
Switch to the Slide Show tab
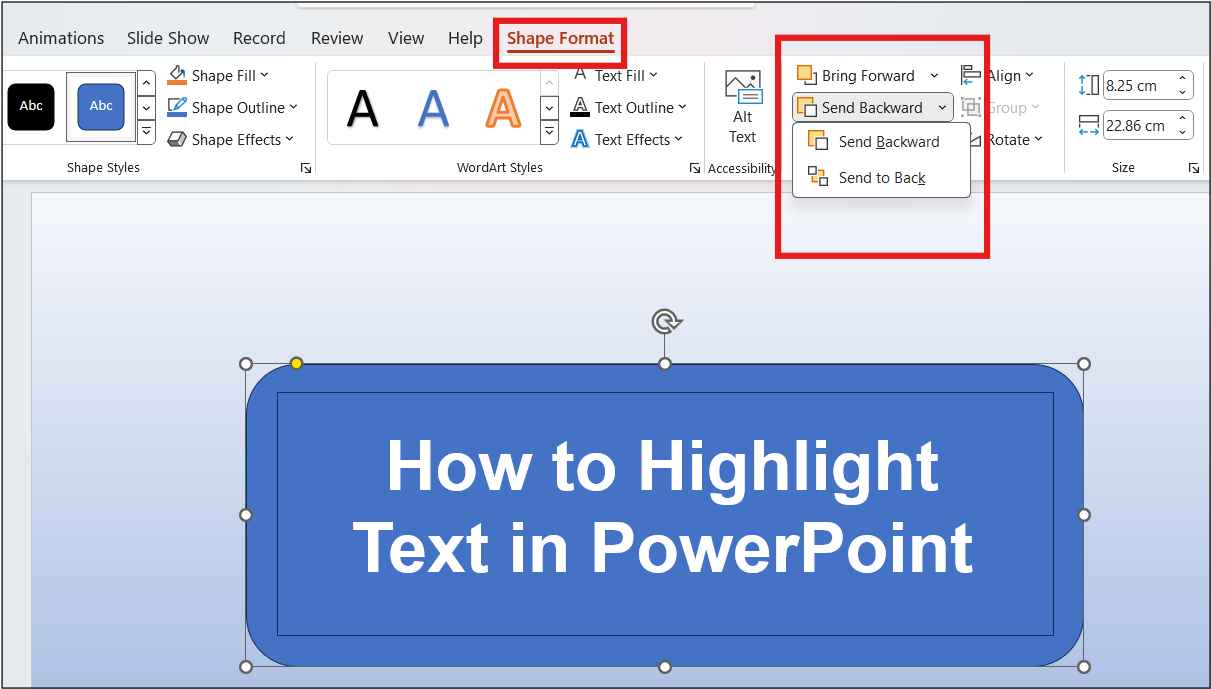pyautogui.click(x=168, y=38)
